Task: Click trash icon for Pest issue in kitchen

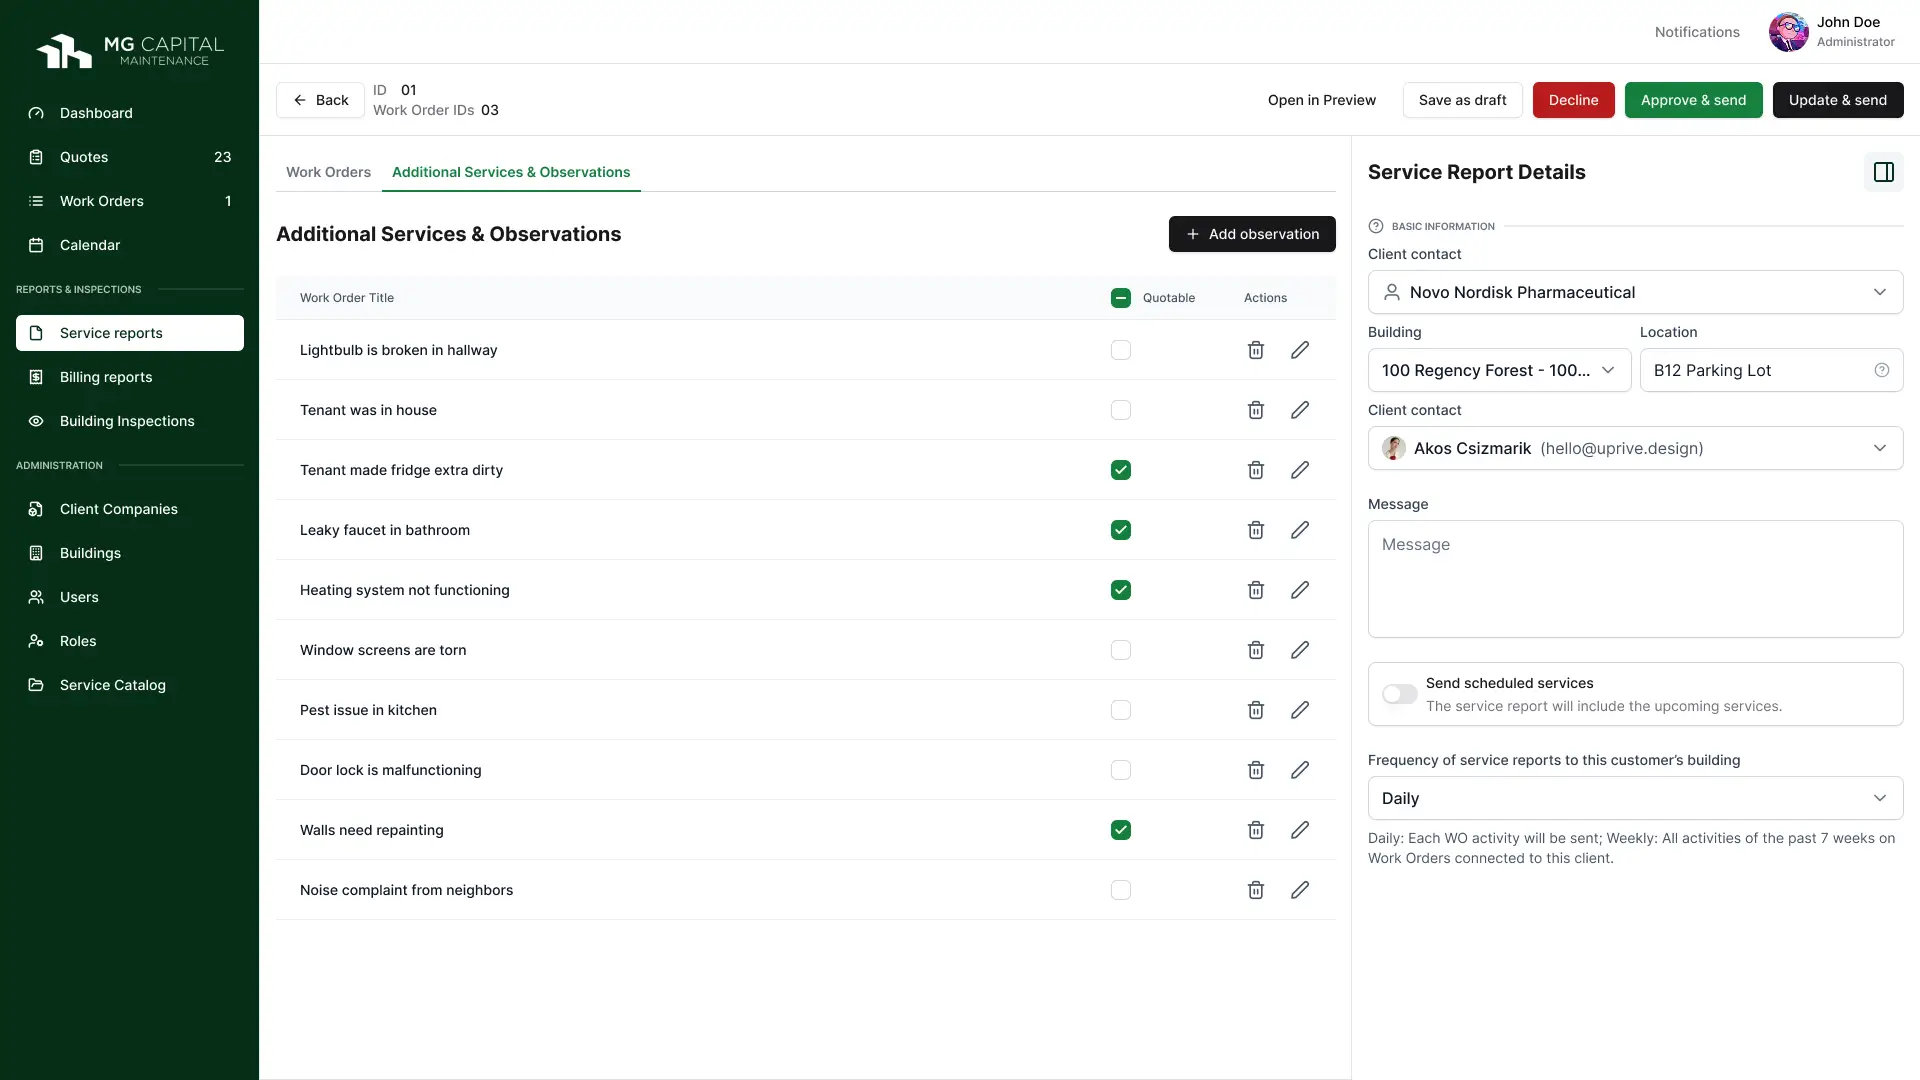Action: click(1256, 710)
